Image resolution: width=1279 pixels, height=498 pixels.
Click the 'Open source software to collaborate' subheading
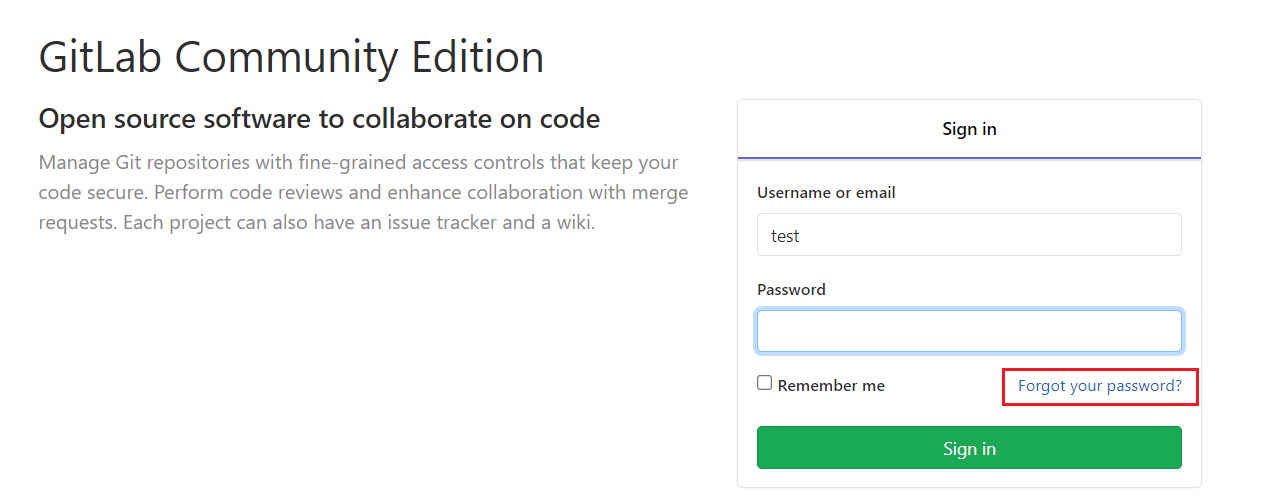[x=319, y=120]
